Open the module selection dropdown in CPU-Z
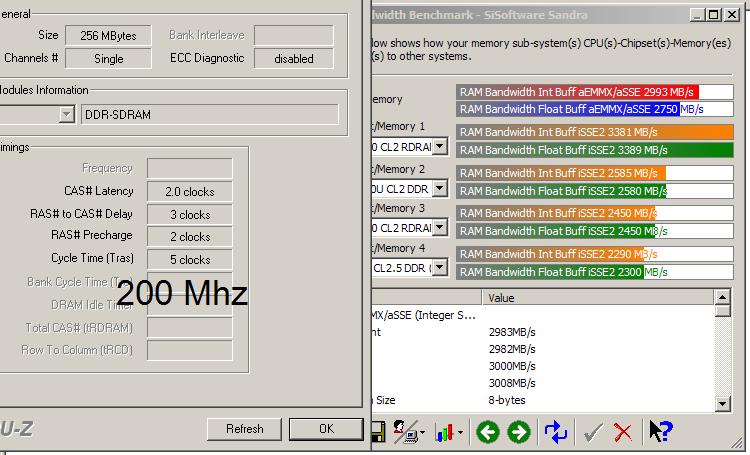The height and width of the screenshot is (455, 750). [x=66, y=115]
